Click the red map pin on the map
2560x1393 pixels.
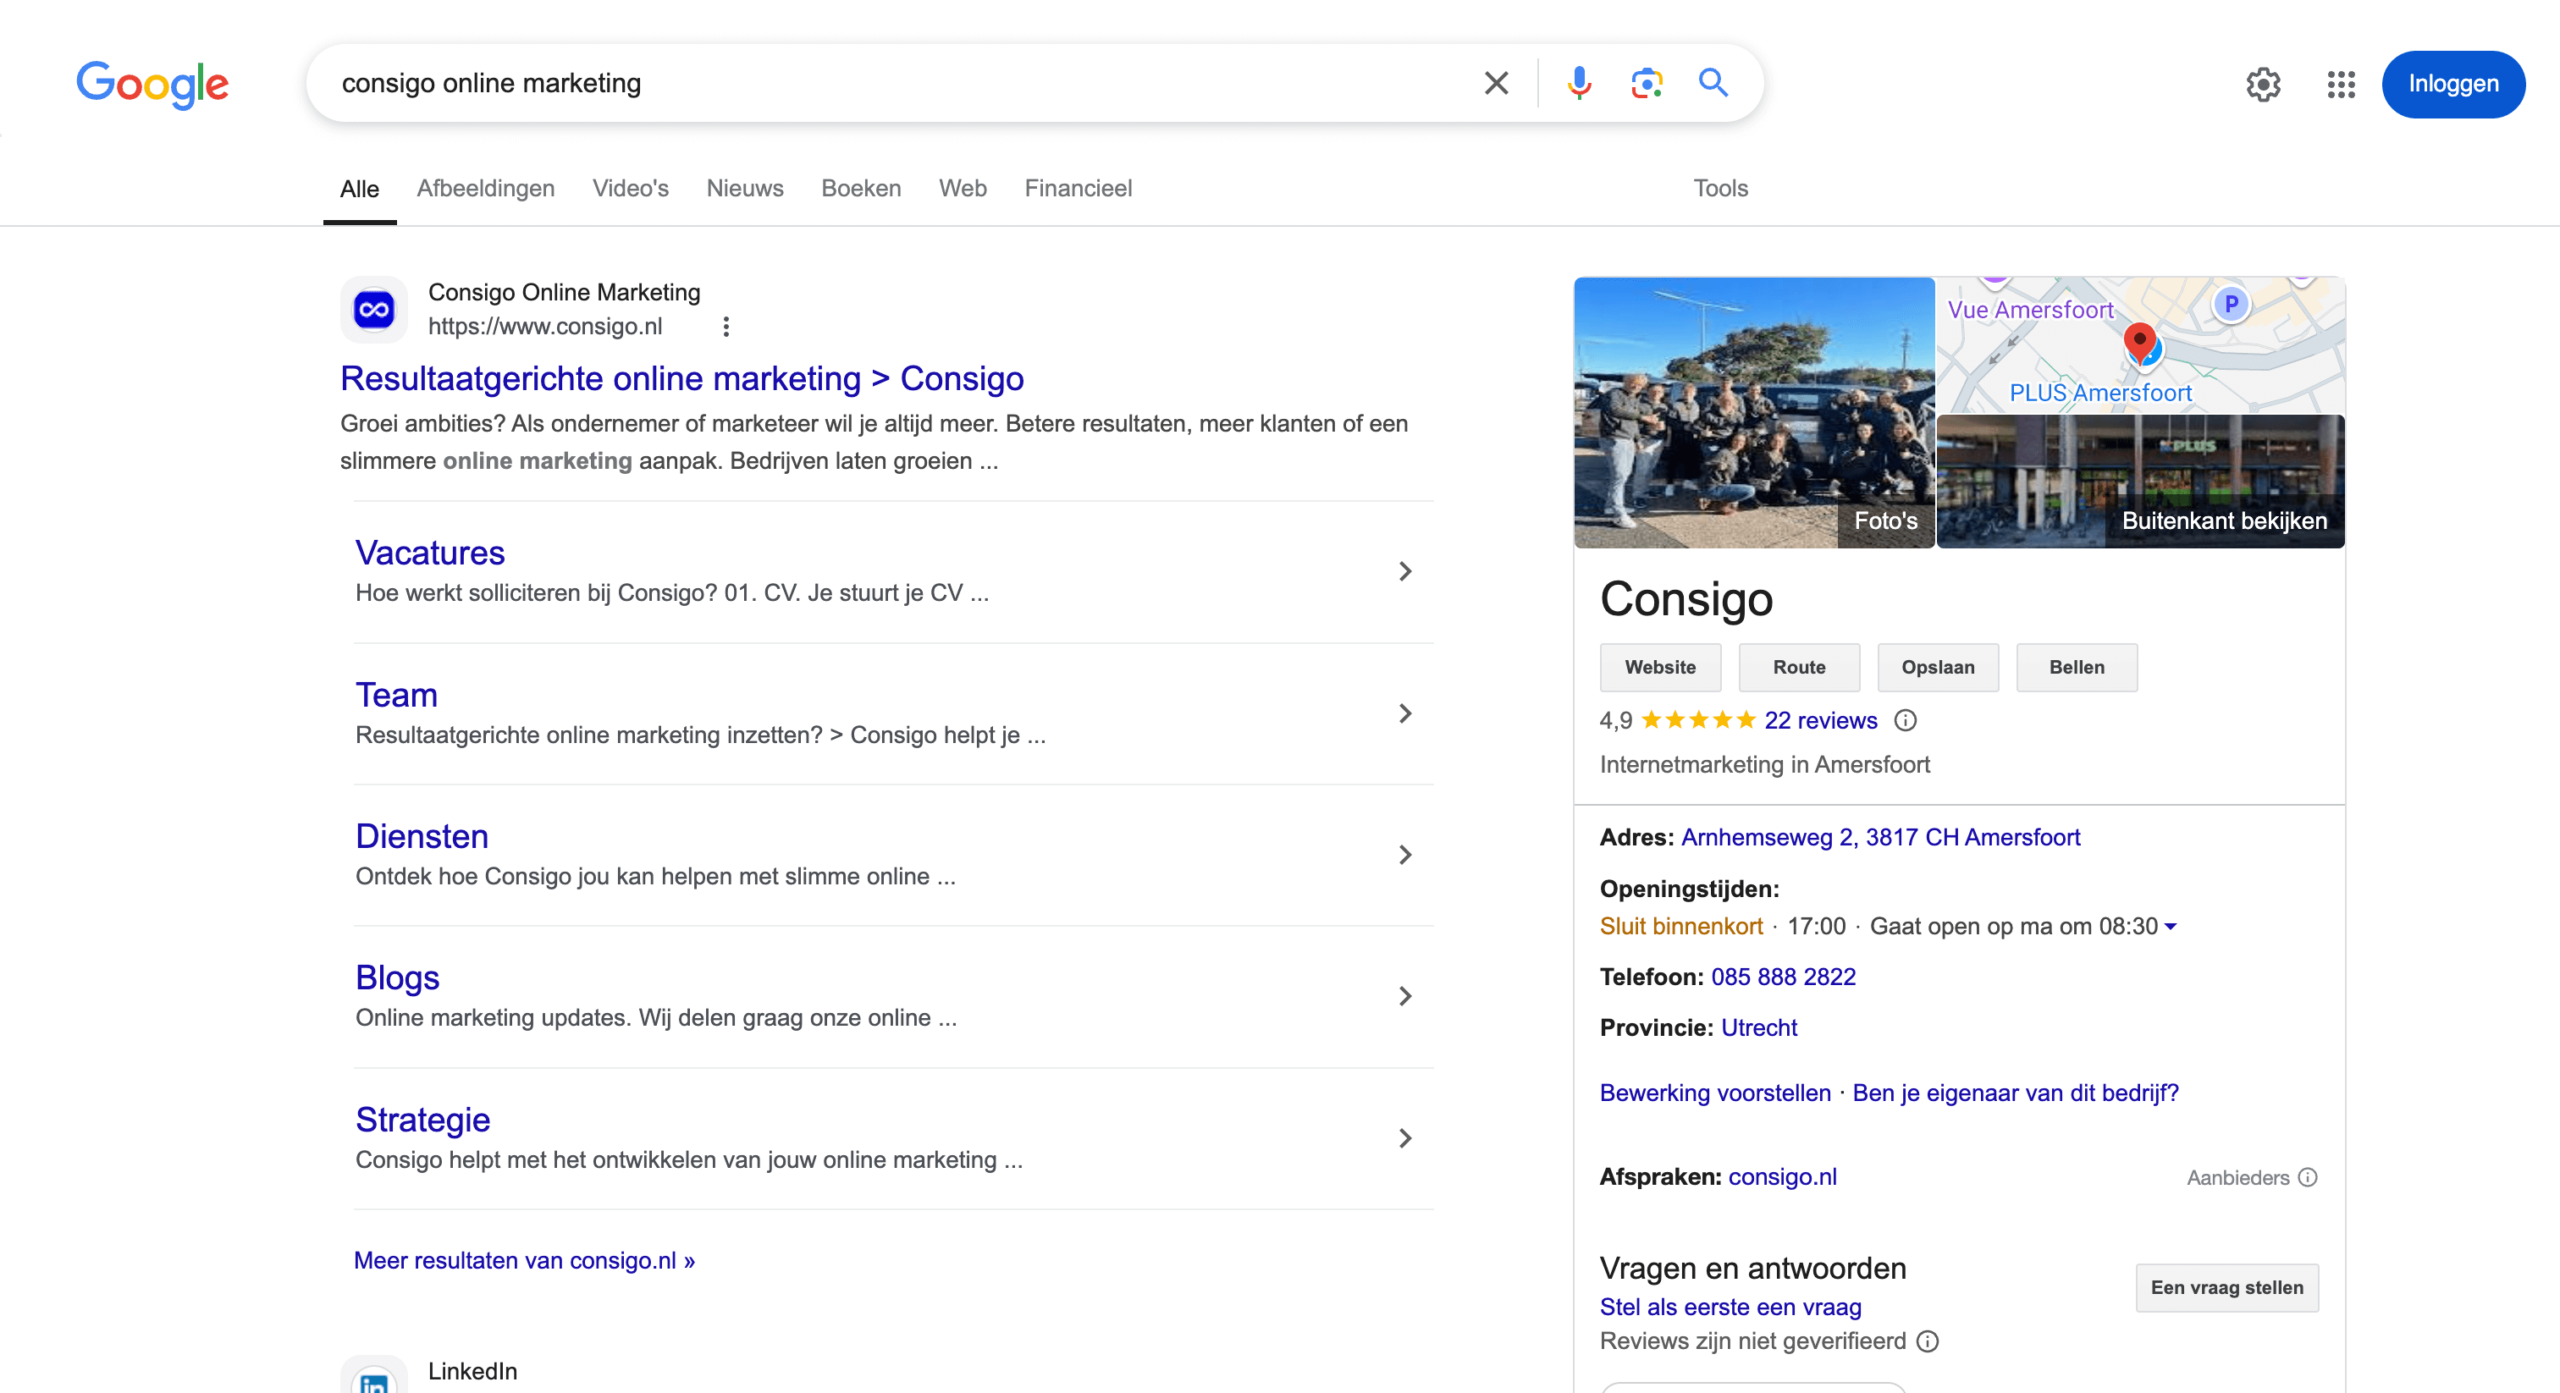[x=2139, y=343]
